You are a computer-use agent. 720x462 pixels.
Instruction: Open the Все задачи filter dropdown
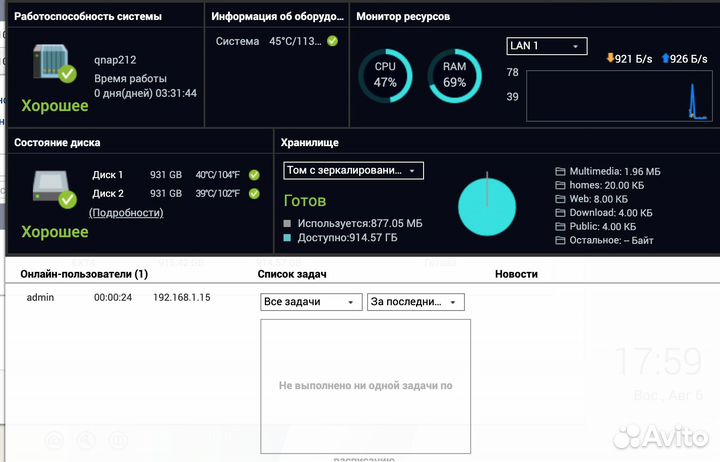(311, 302)
